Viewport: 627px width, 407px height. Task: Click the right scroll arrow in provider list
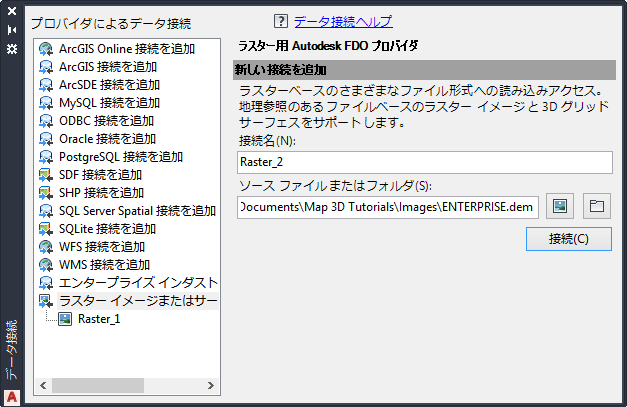211,386
